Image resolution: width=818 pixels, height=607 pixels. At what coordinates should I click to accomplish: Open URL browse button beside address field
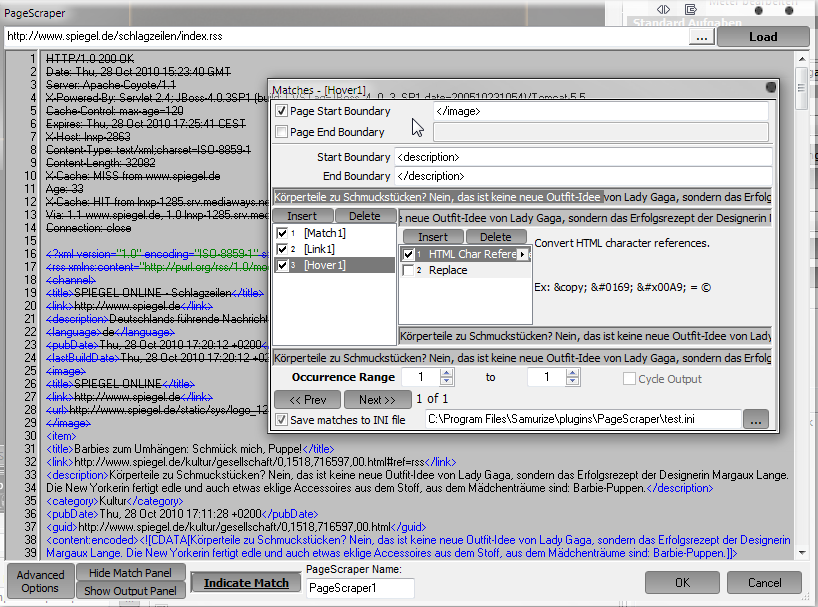pos(702,37)
